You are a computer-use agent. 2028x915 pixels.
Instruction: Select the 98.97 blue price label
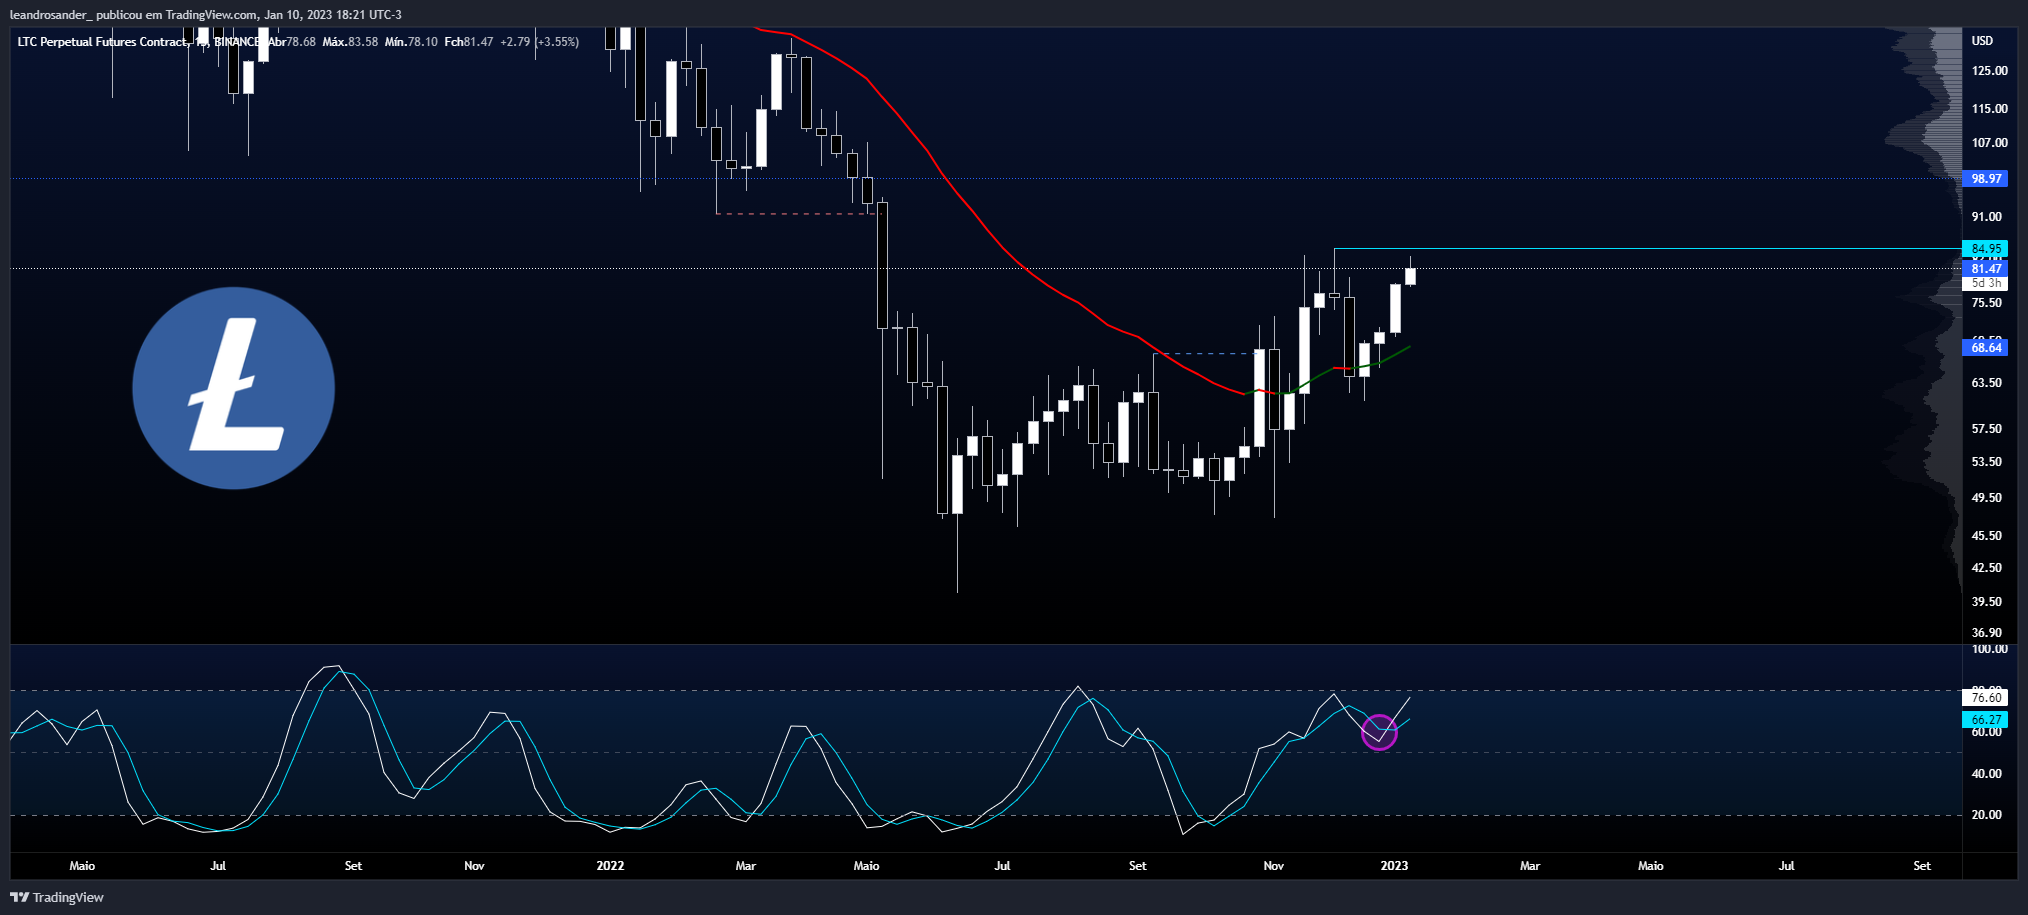pyautogui.click(x=1985, y=179)
